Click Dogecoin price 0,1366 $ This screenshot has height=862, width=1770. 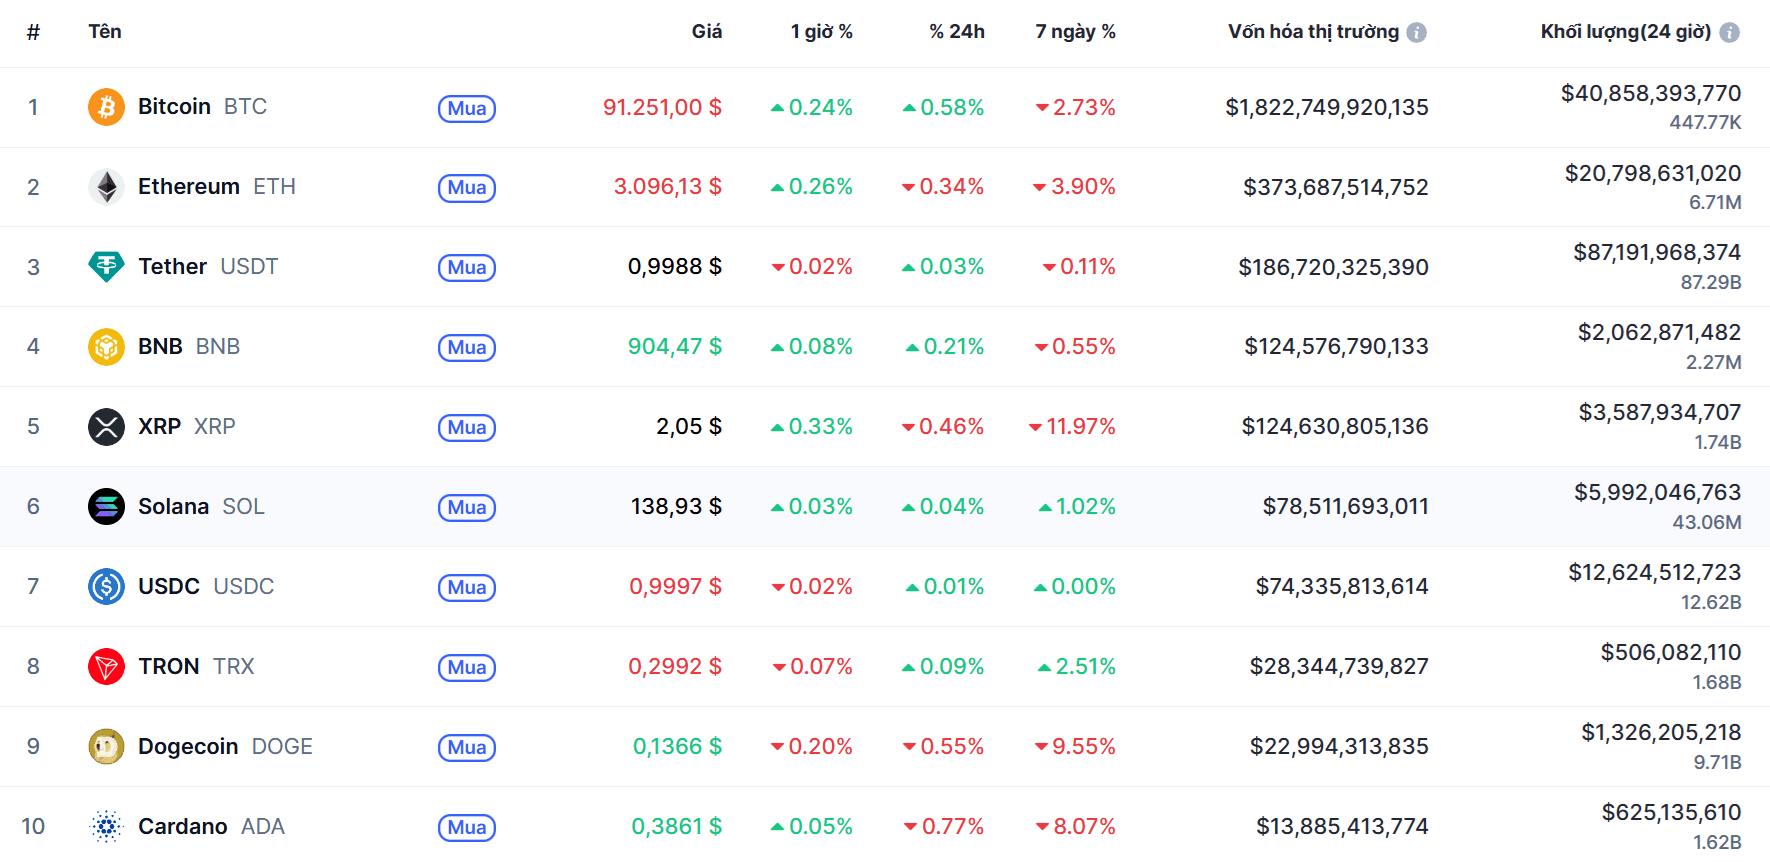[677, 747]
